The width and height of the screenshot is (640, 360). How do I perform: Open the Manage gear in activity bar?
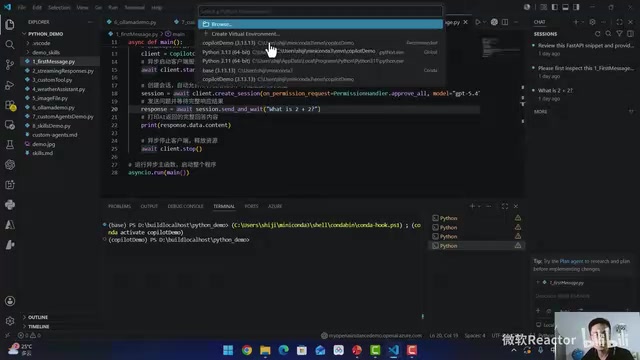coord(10,321)
